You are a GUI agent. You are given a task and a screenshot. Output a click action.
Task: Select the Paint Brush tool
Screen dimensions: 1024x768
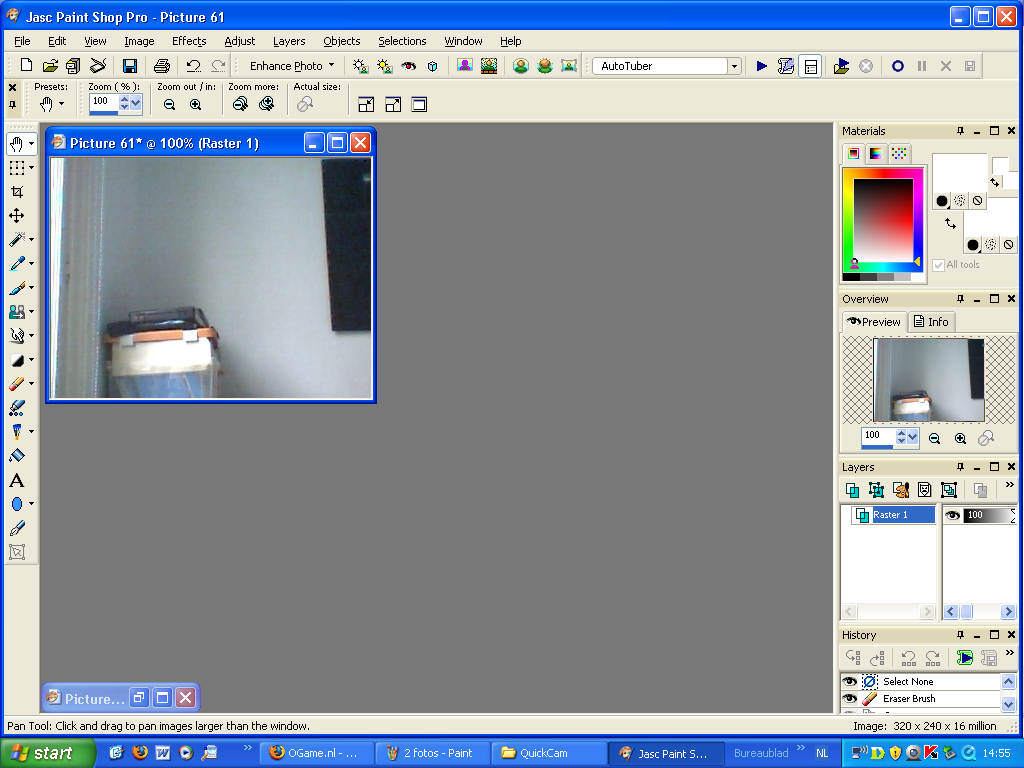[18, 287]
